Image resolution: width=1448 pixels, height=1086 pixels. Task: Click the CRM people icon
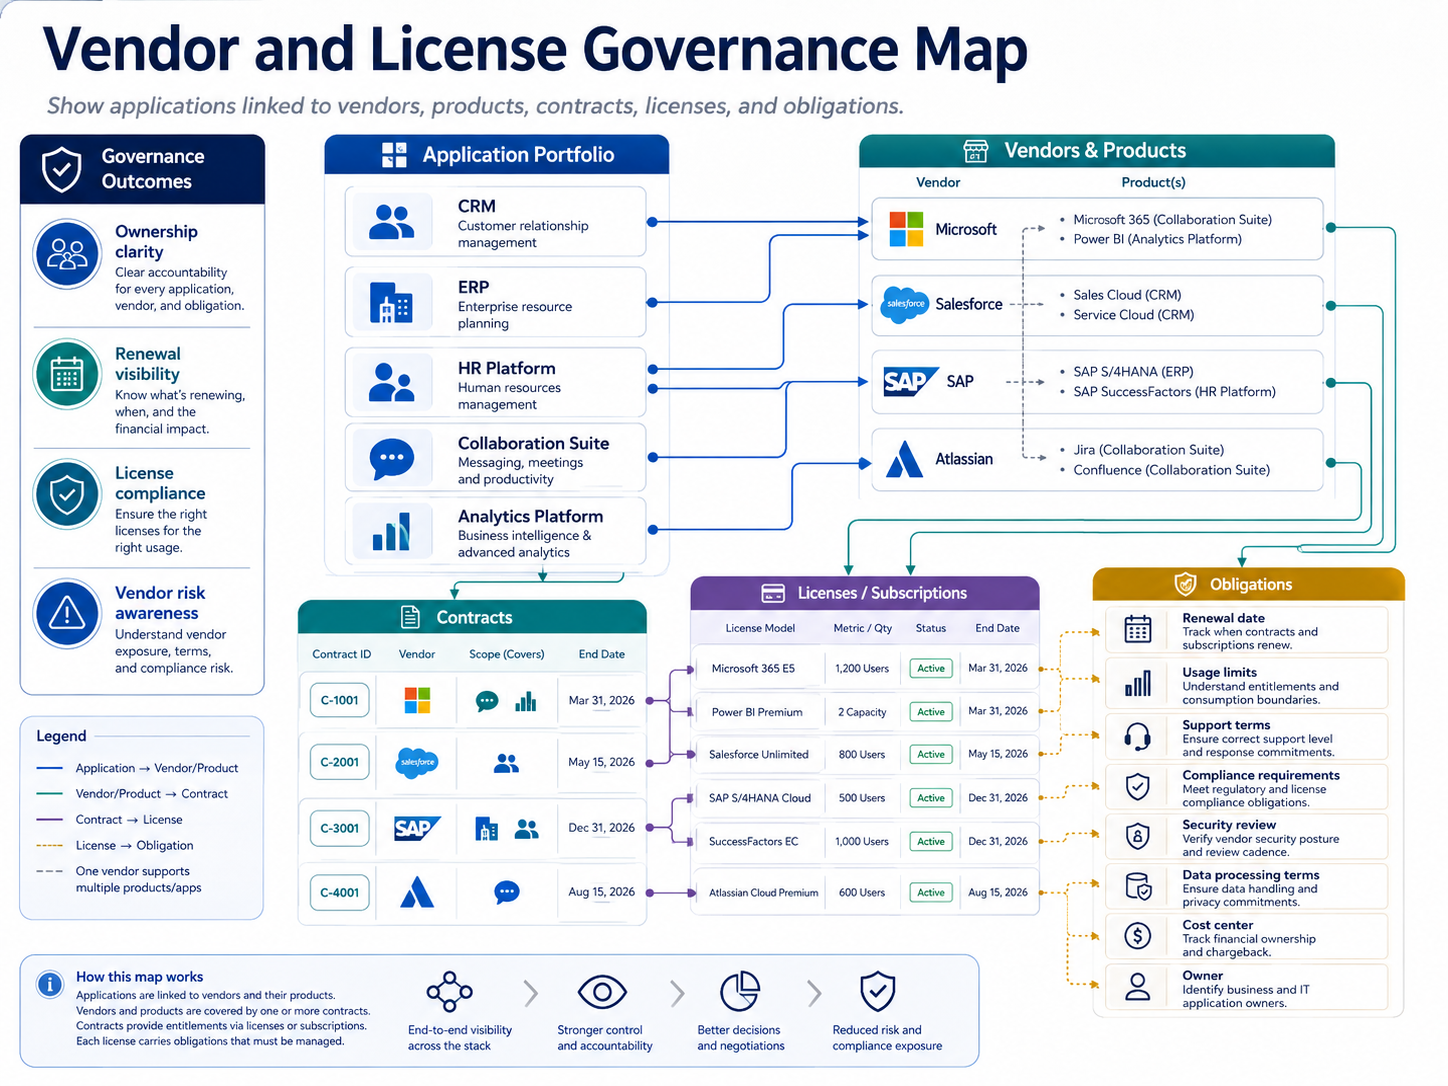point(391,222)
